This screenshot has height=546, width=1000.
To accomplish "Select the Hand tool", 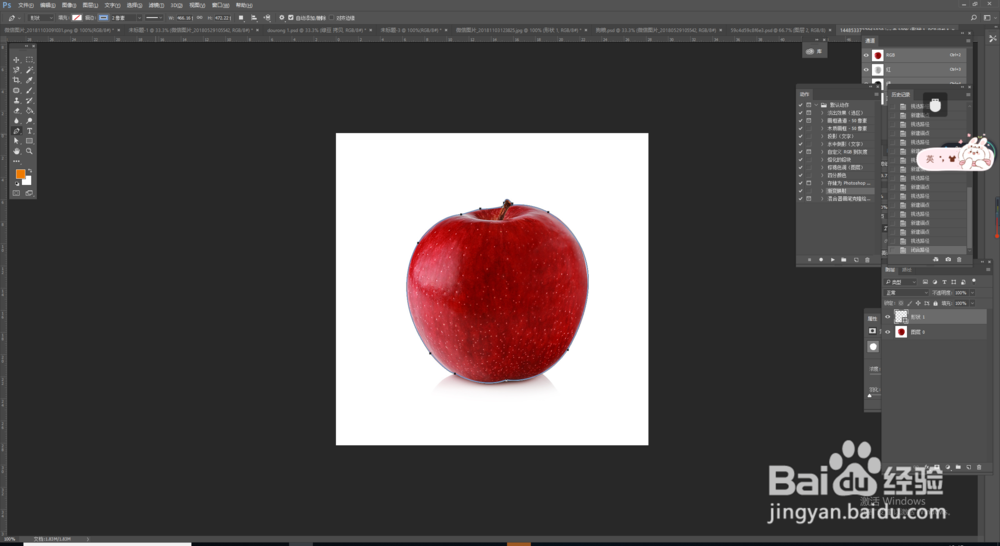I will coord(17,151).
